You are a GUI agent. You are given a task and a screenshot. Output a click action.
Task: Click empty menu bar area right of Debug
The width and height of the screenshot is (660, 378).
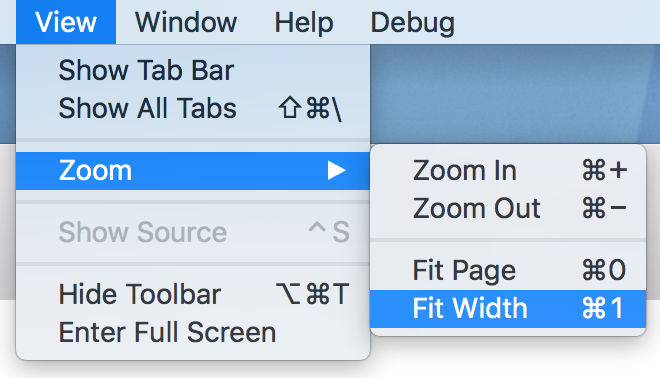click(556, 22)
